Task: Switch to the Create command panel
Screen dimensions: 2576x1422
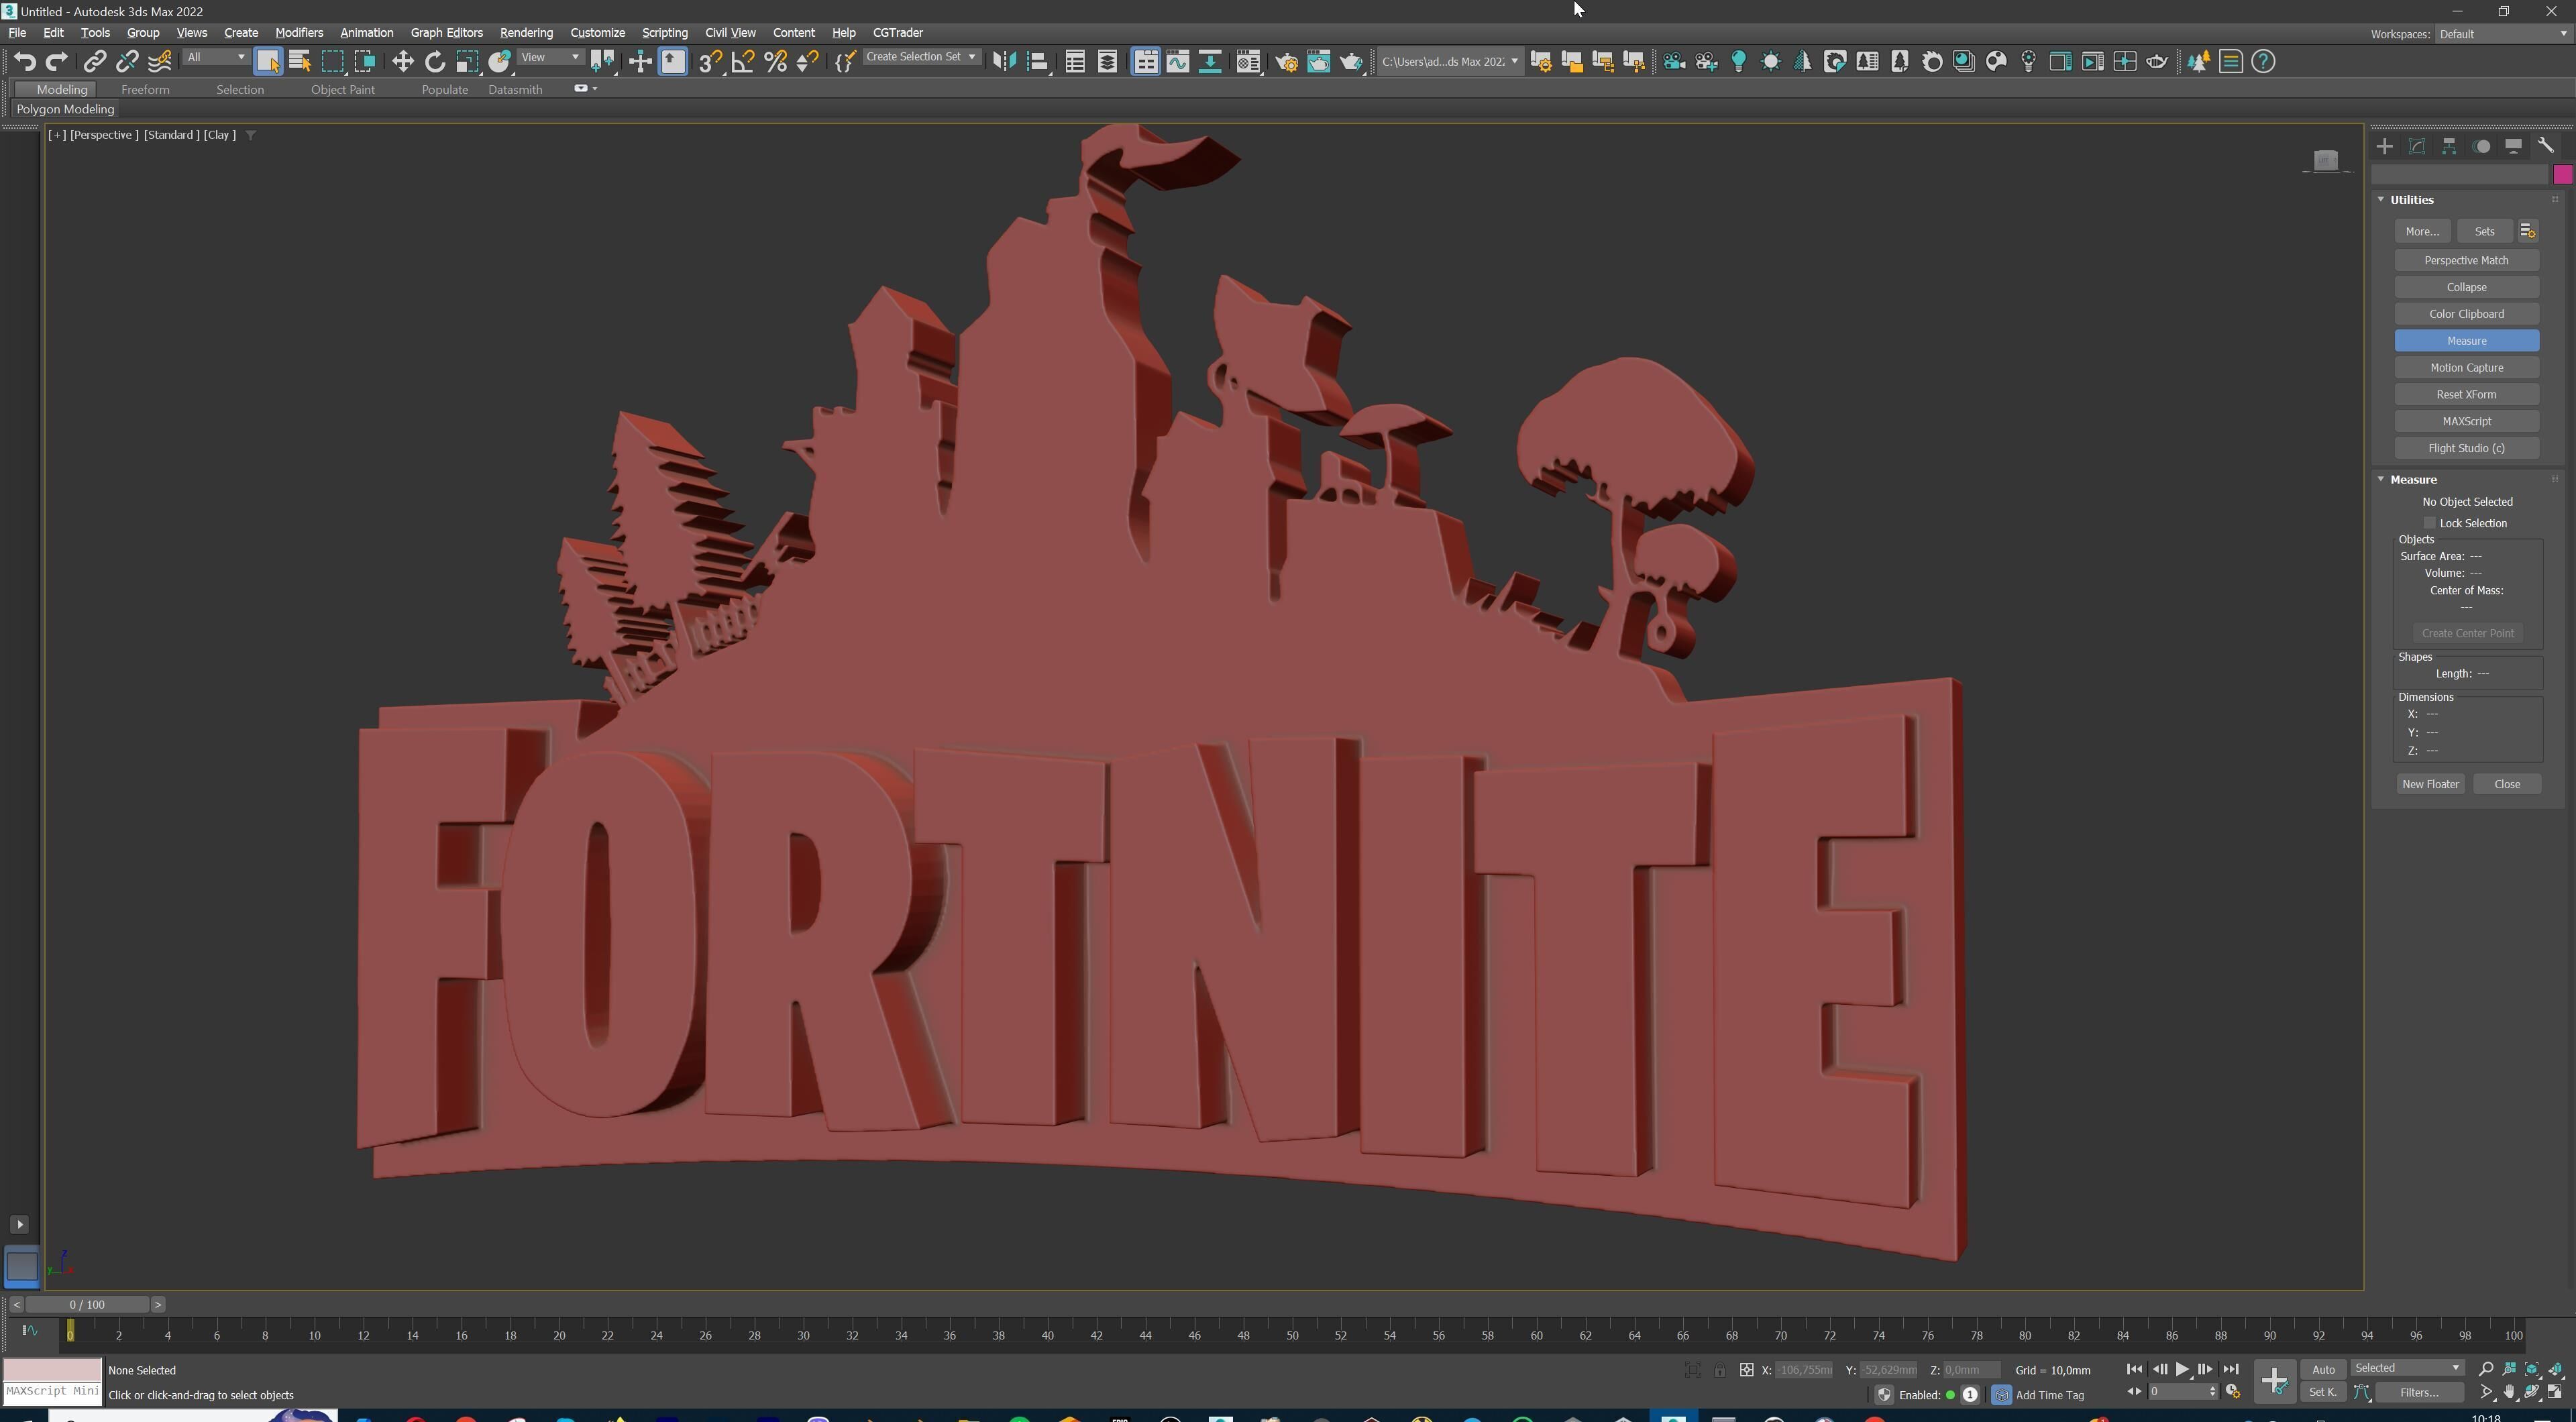Action: 2385,147
